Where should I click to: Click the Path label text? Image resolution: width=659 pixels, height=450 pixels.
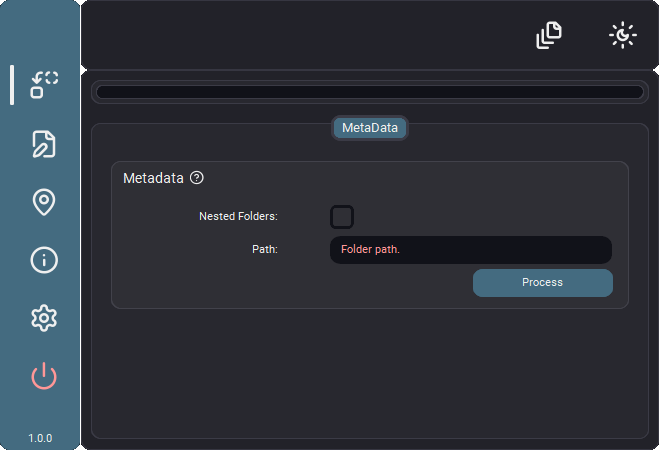[x=265, y=250]
